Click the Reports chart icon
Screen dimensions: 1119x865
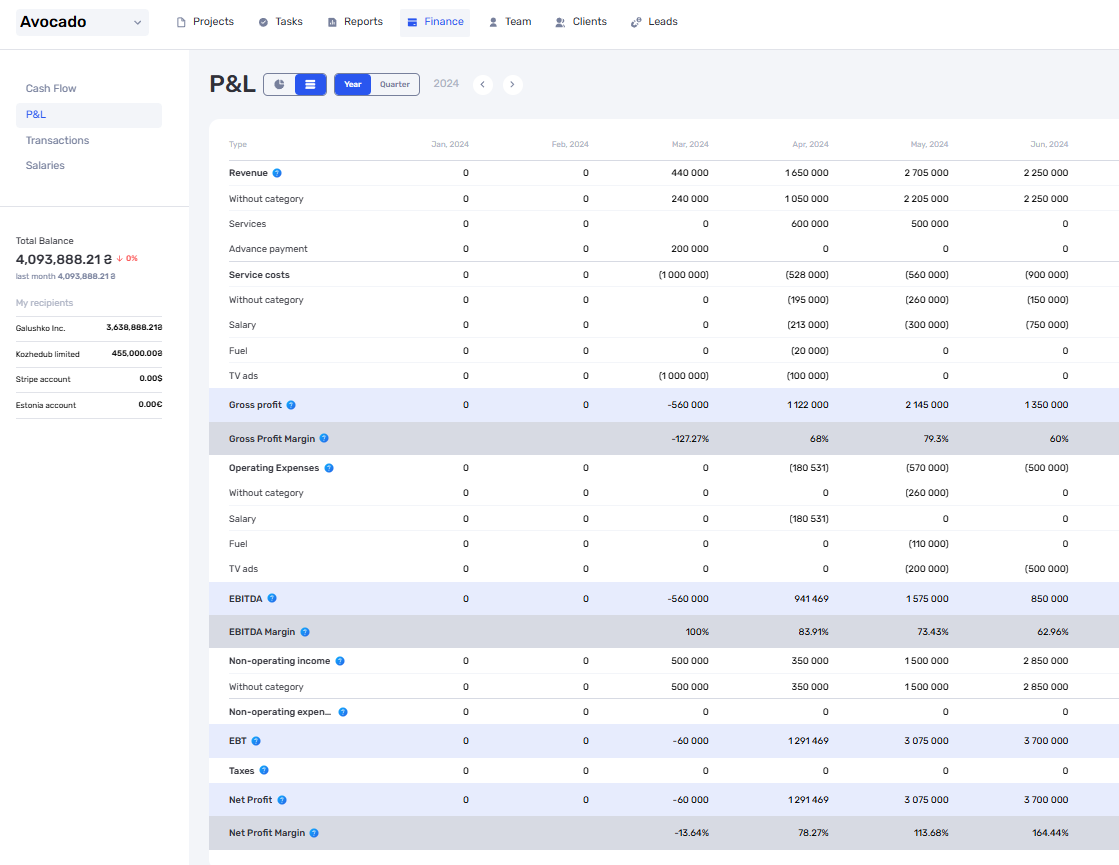coord(332,22)
